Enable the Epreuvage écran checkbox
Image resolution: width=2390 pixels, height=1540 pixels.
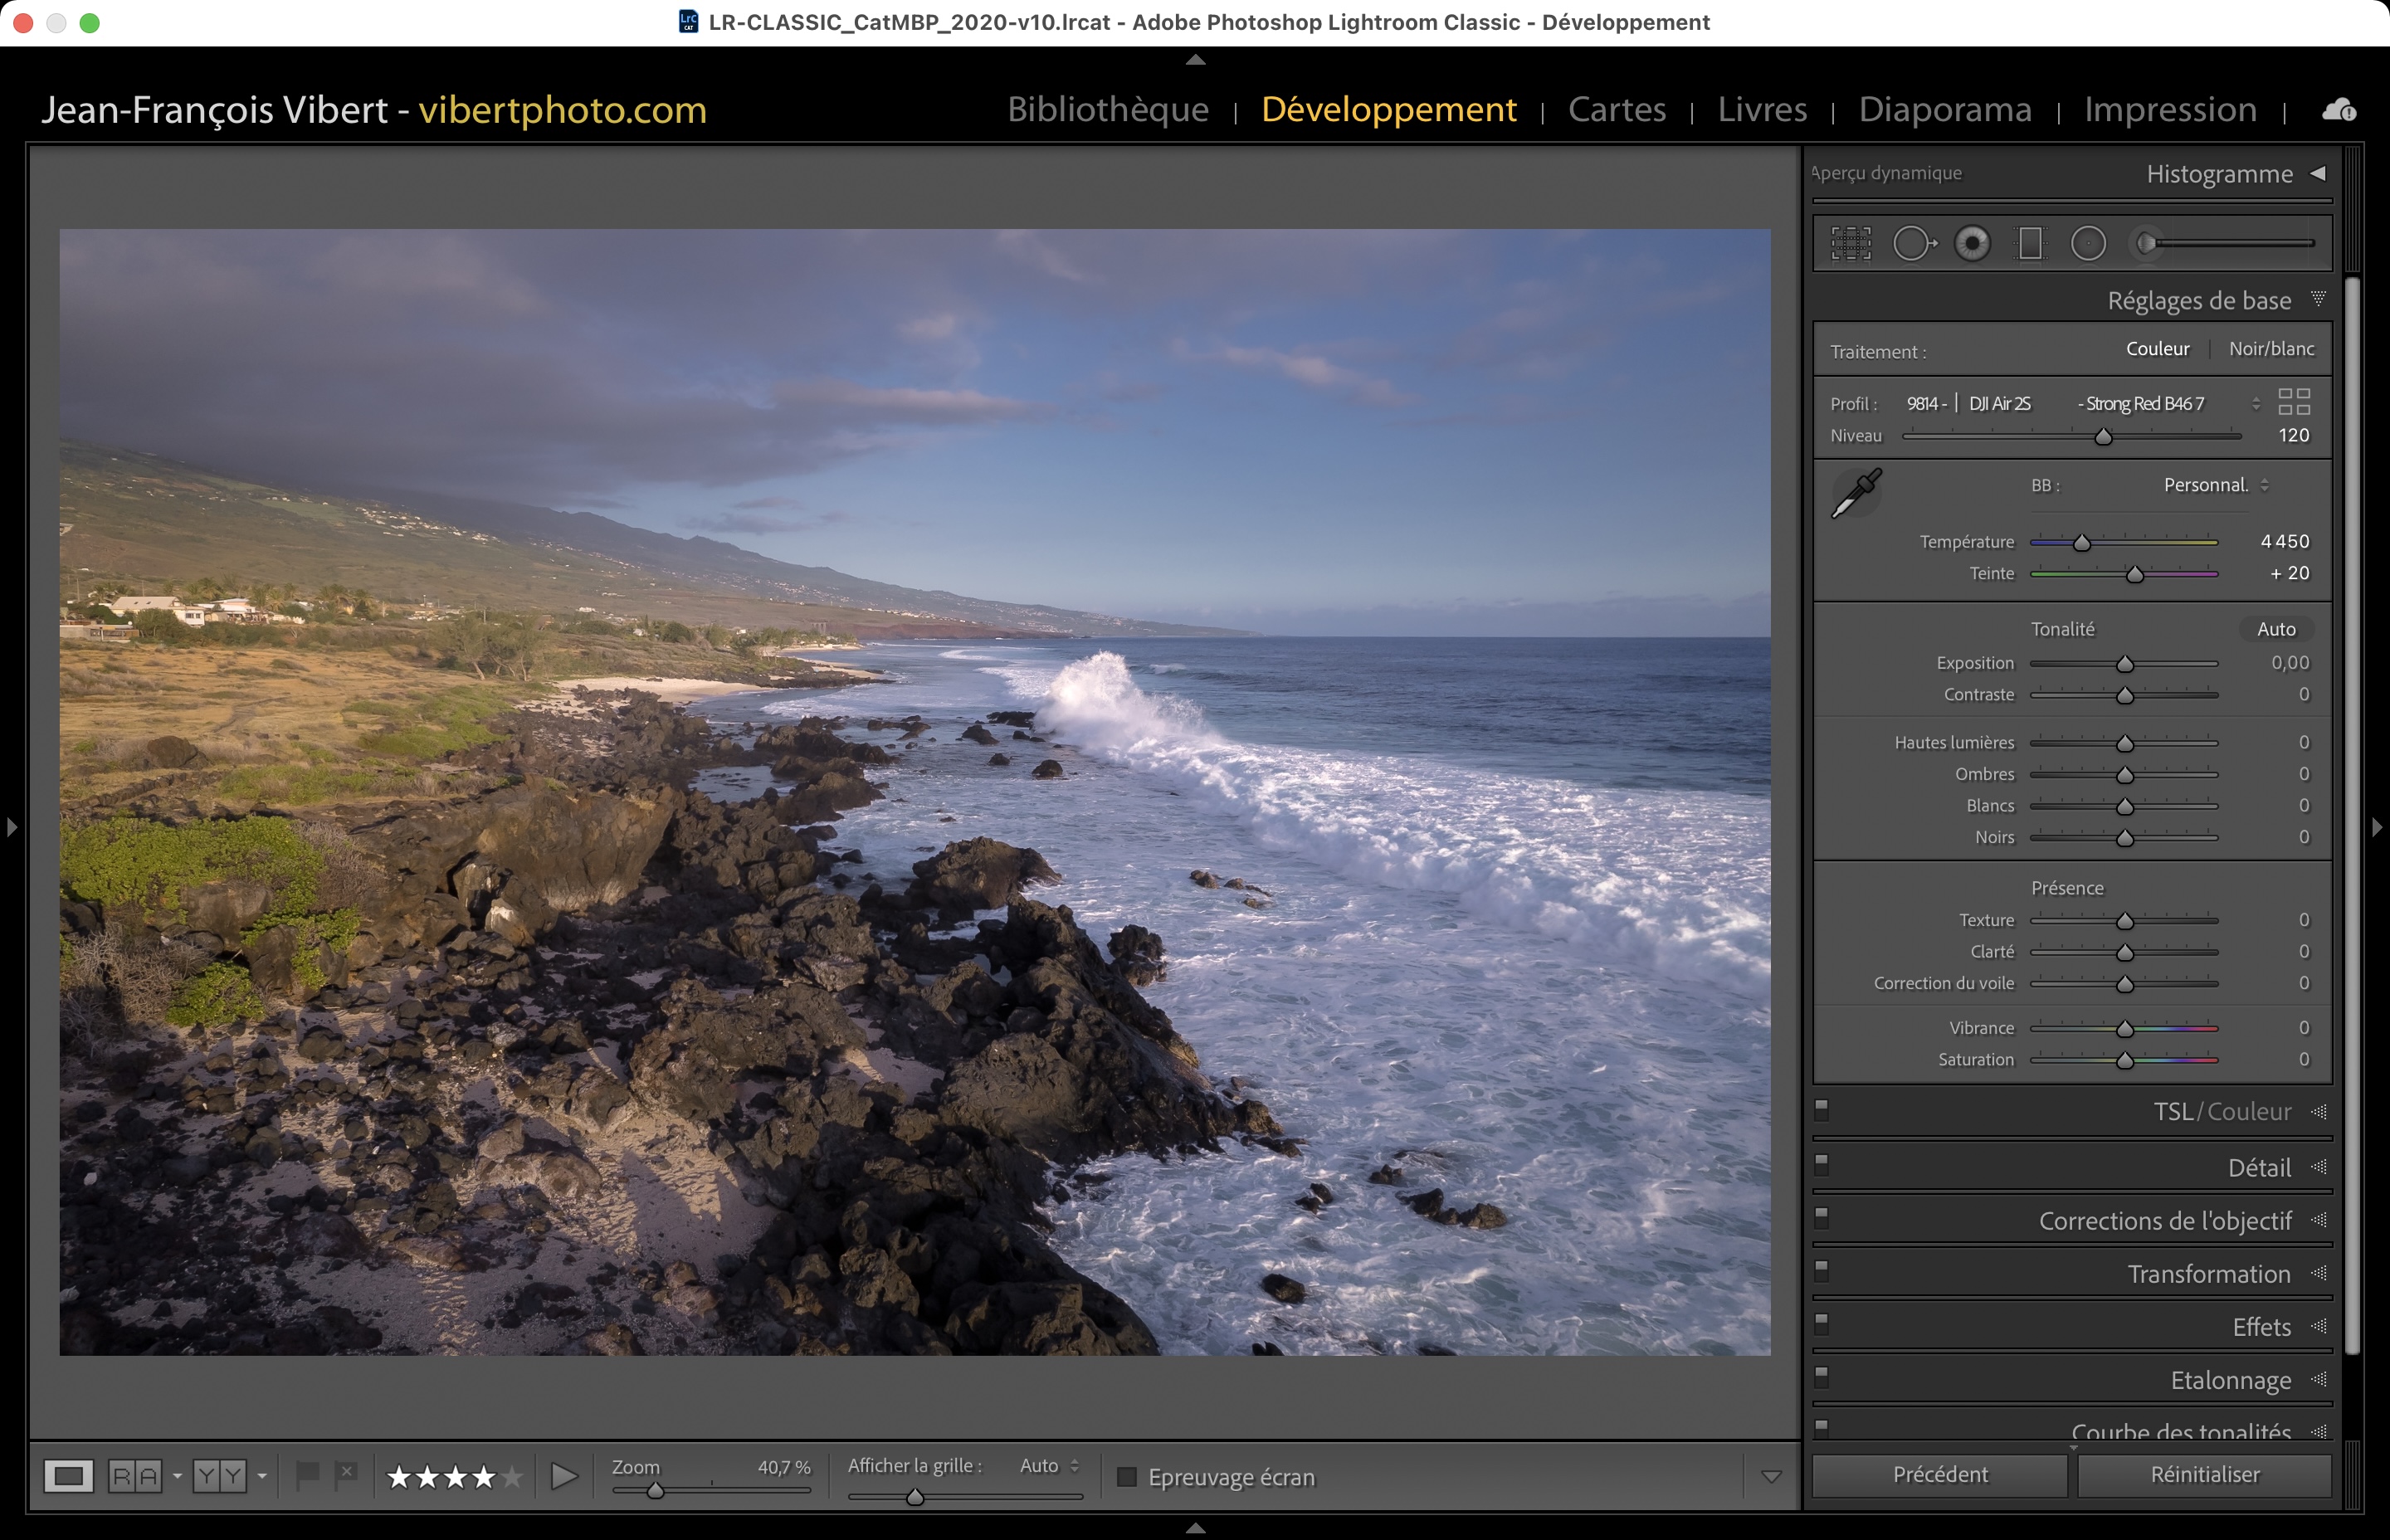(1127, 1477)
